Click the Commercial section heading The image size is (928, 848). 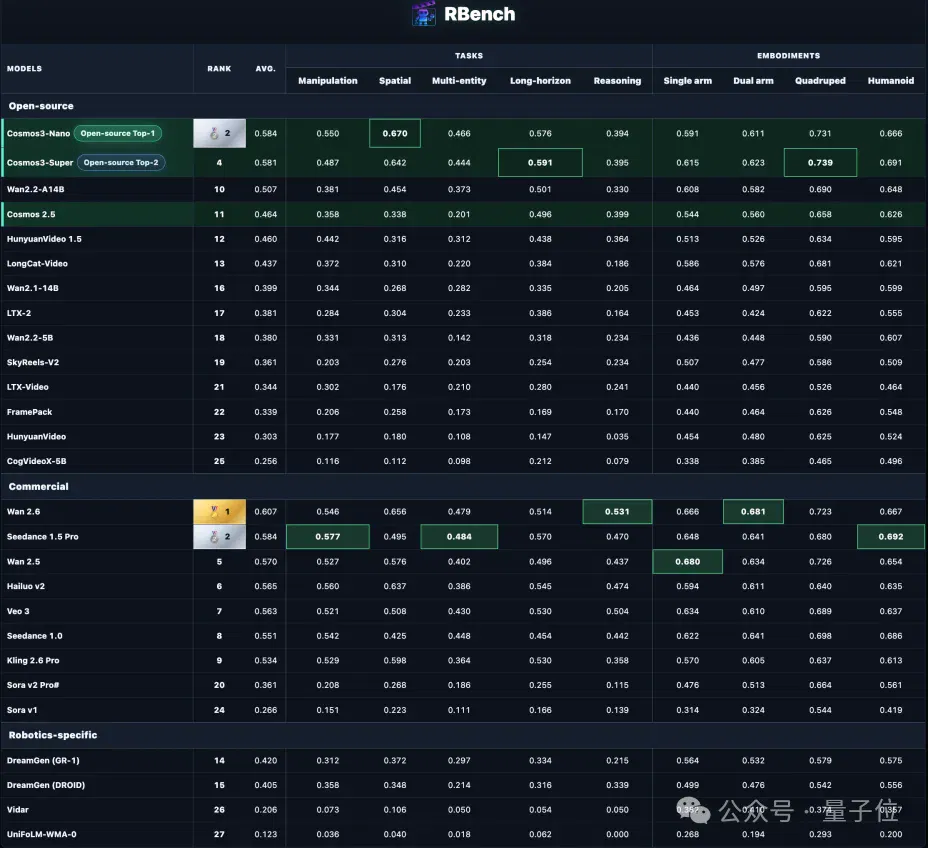pos(38,486)
